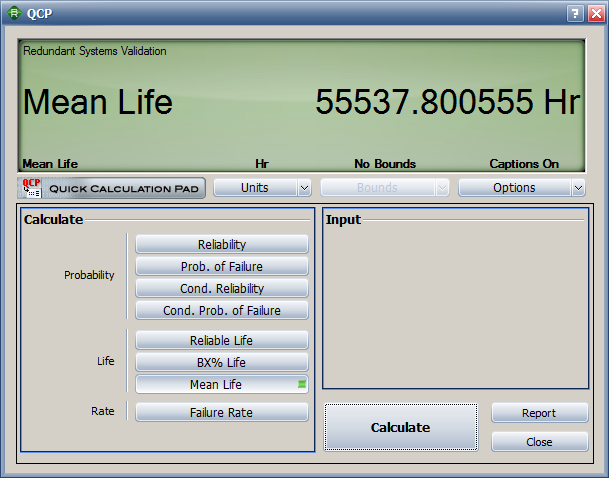Click the 55537.800555 Hr result value
This screenshot has width=609, height=478.
tap(447, 102)
